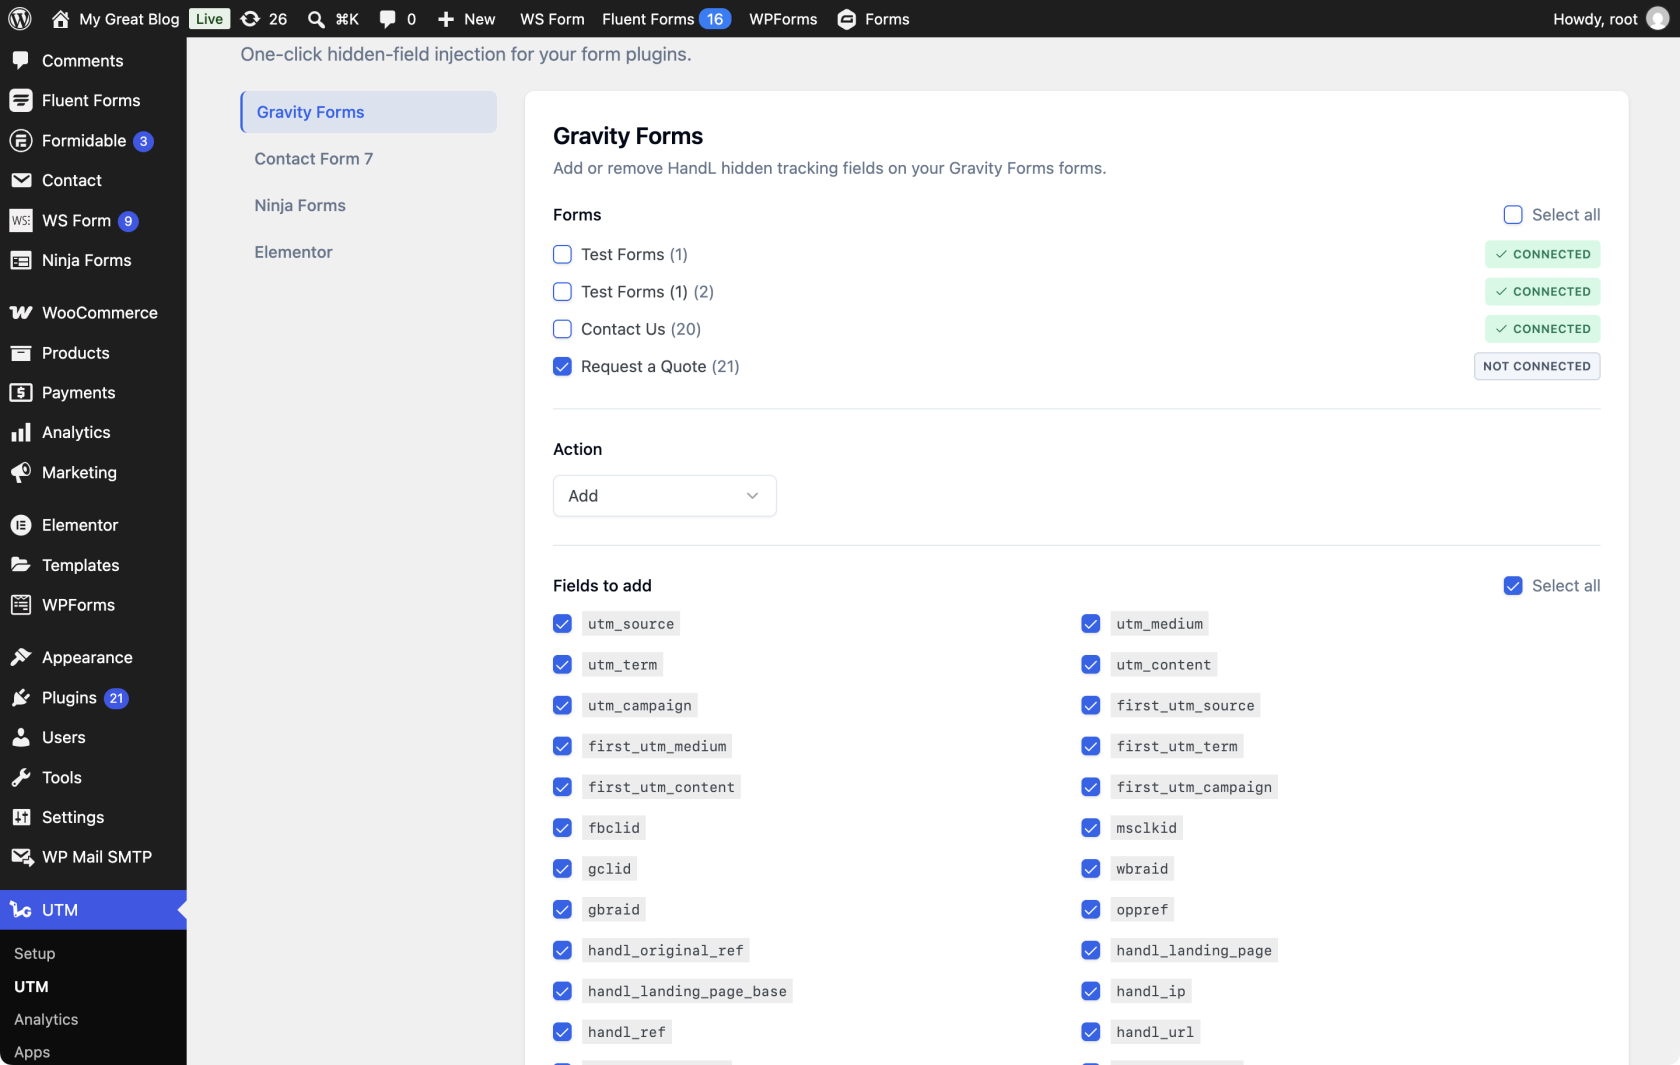This screenshot has width=1680, height=1065.
Task: Click the Ninja Forms sidebar icon
Action: point(21,261)
